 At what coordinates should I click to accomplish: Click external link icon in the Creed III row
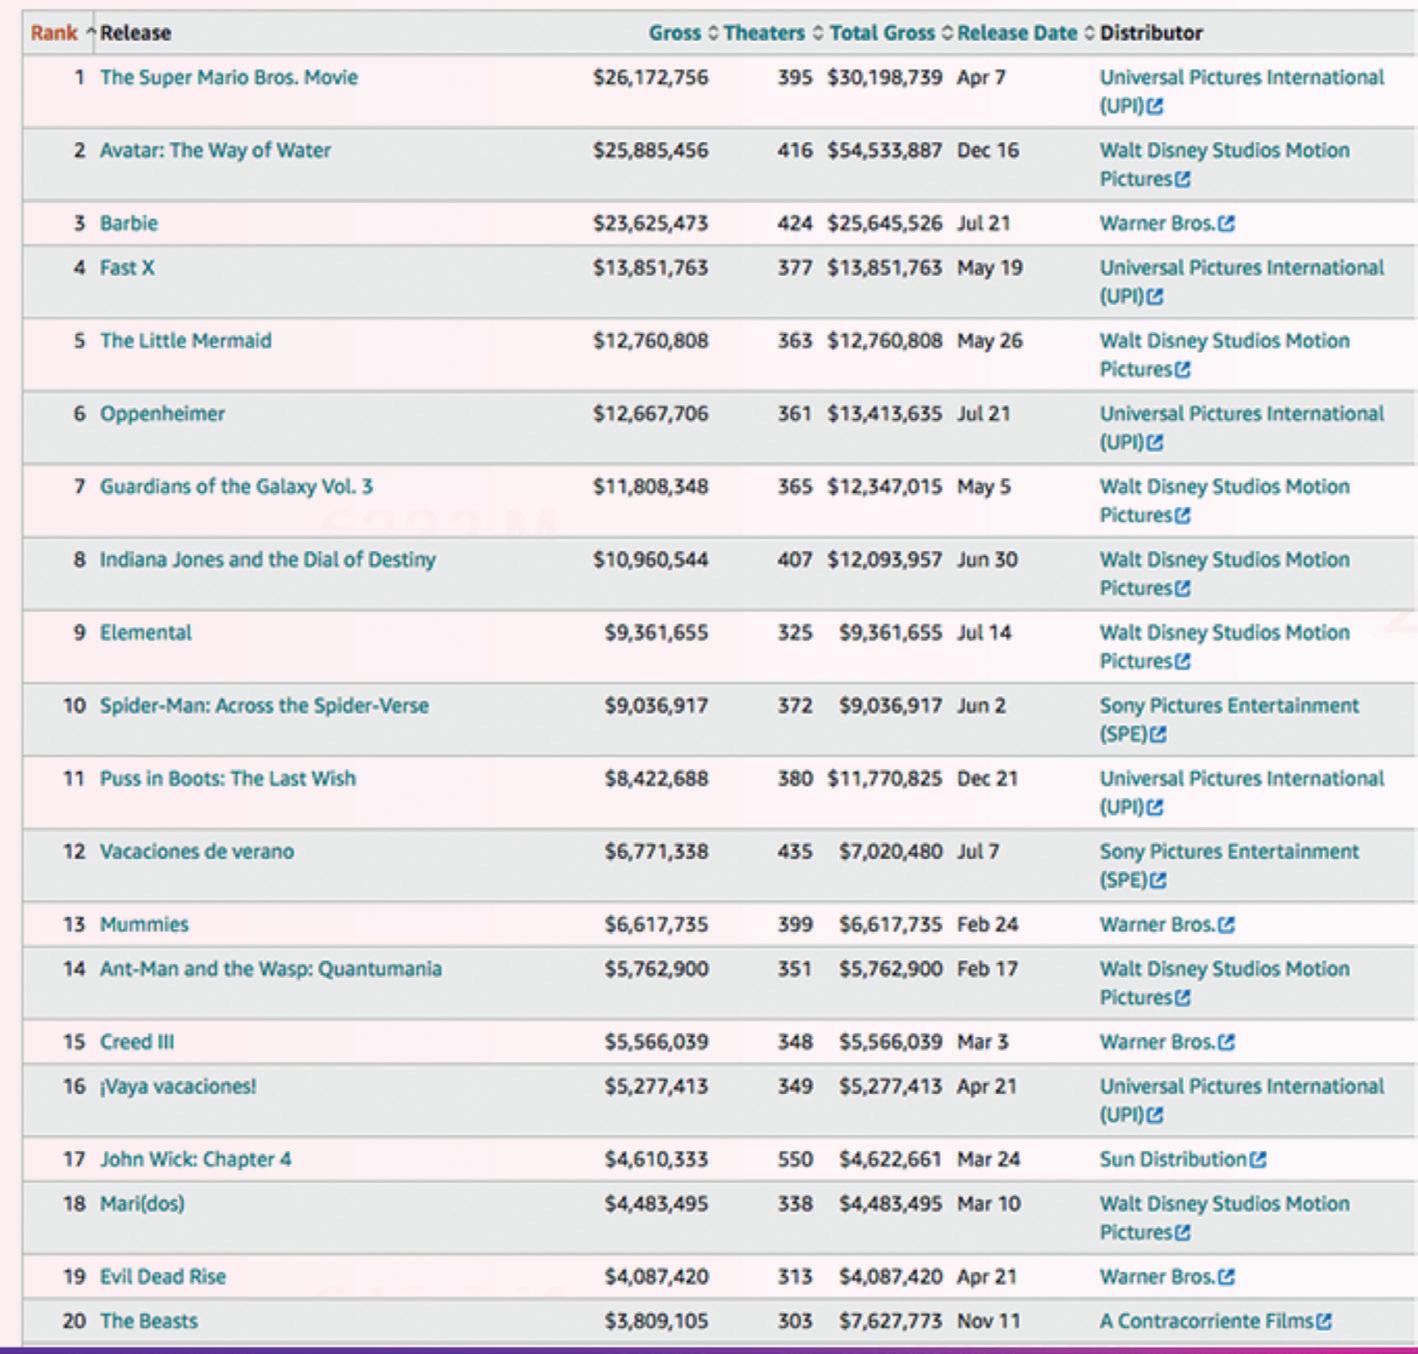(1227, 1042)
